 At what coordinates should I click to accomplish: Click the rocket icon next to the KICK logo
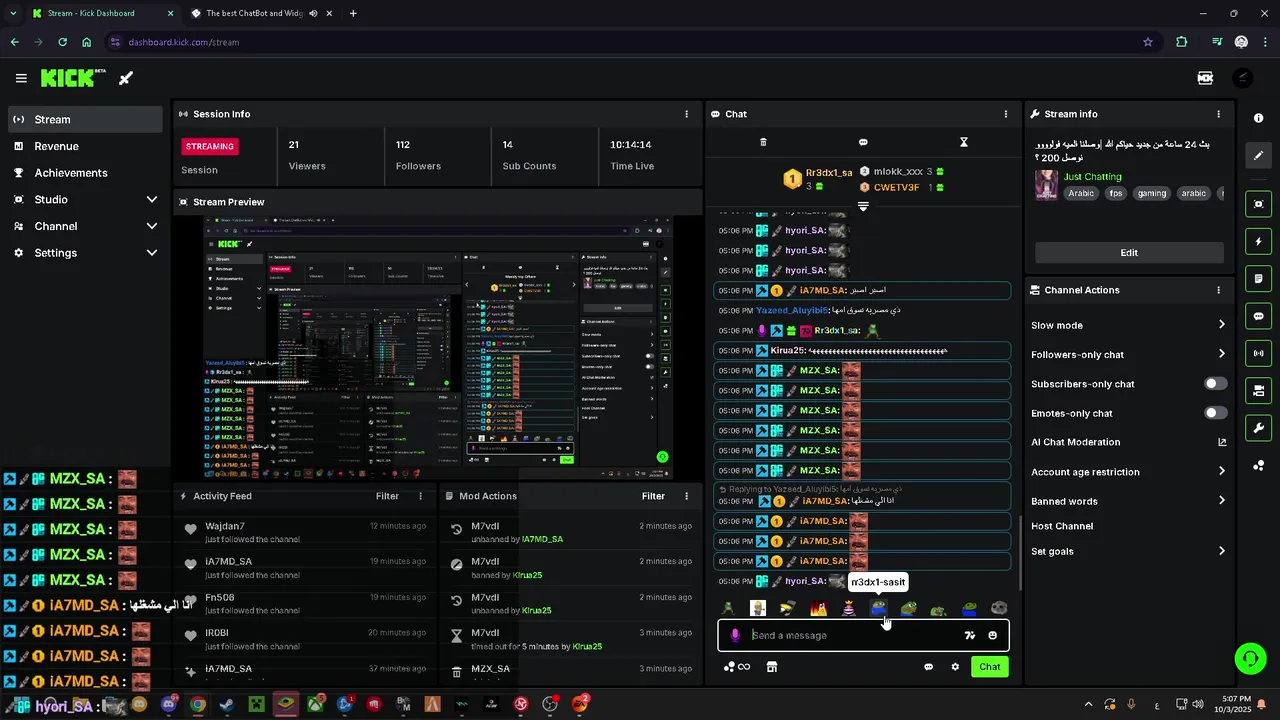126,78
